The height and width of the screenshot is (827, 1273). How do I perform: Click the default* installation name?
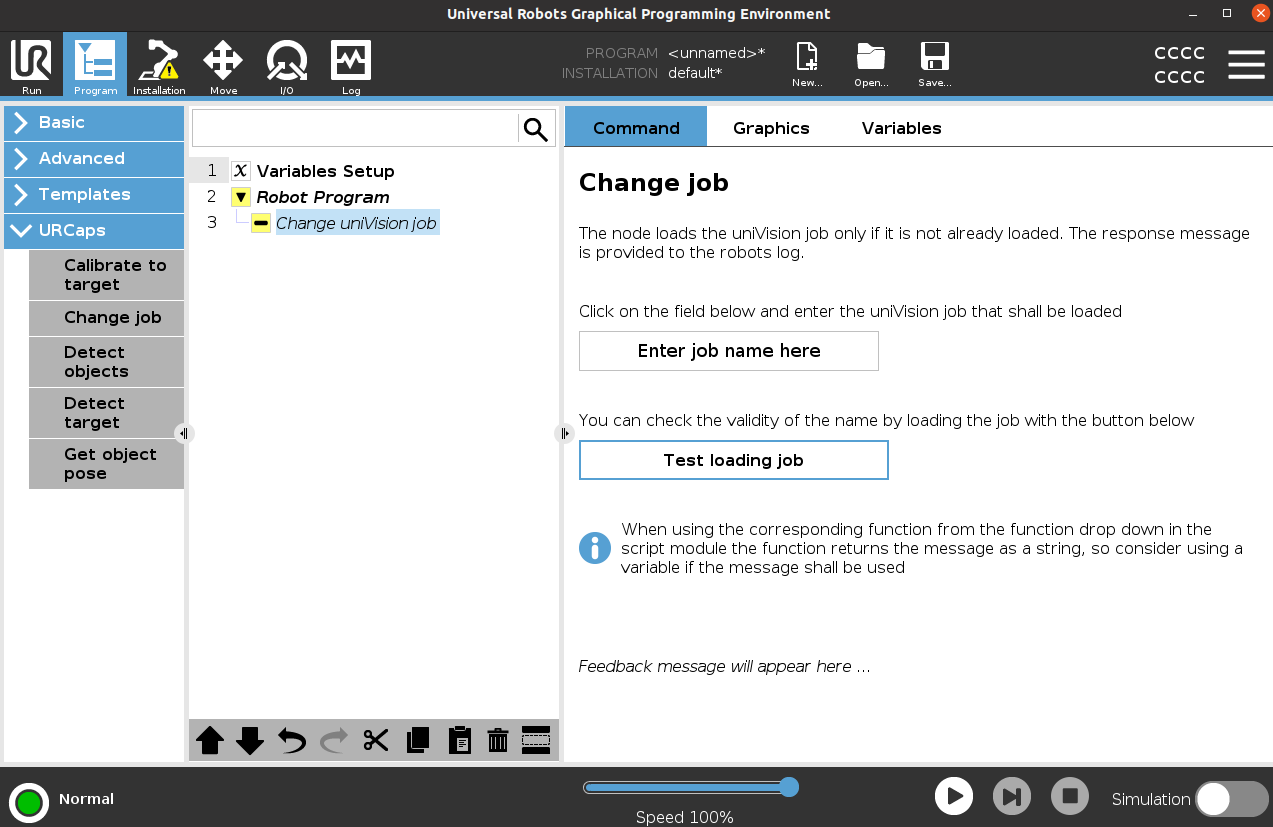point(695,73)
